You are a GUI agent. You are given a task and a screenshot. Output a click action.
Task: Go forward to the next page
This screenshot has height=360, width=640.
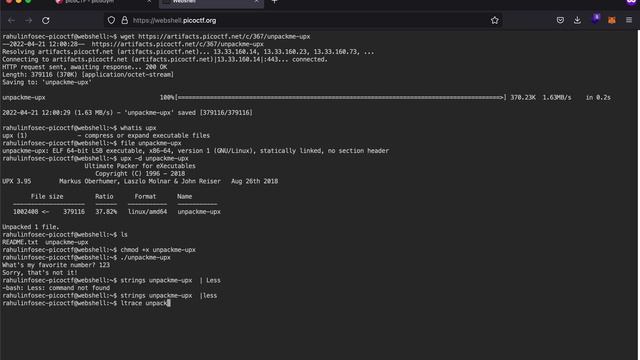[x=28, y=20]
